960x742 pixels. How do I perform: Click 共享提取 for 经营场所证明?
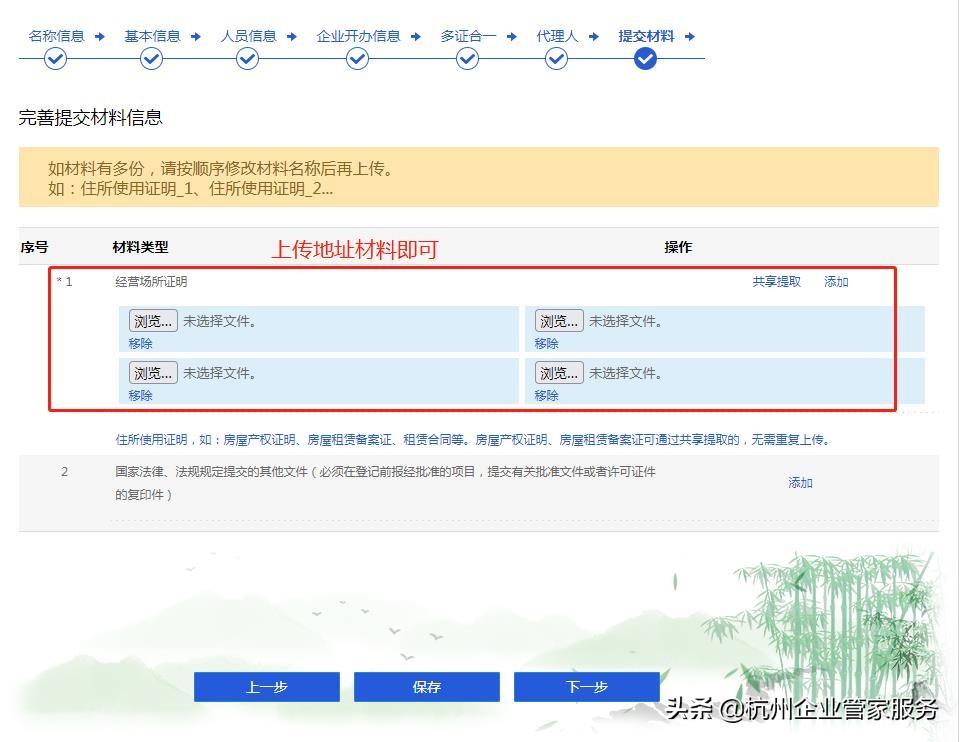pyautogui.click(x=776, y=282)
